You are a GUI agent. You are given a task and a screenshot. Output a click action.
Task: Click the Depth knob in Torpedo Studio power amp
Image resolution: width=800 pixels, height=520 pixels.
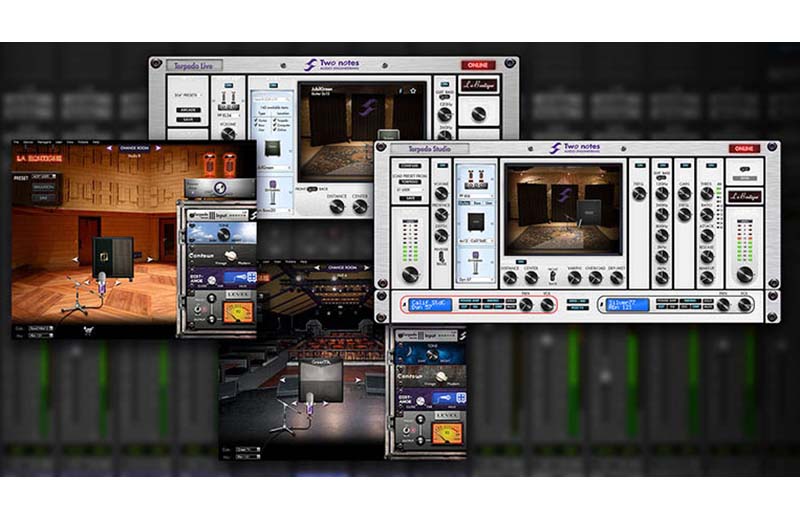click(441, 236)
